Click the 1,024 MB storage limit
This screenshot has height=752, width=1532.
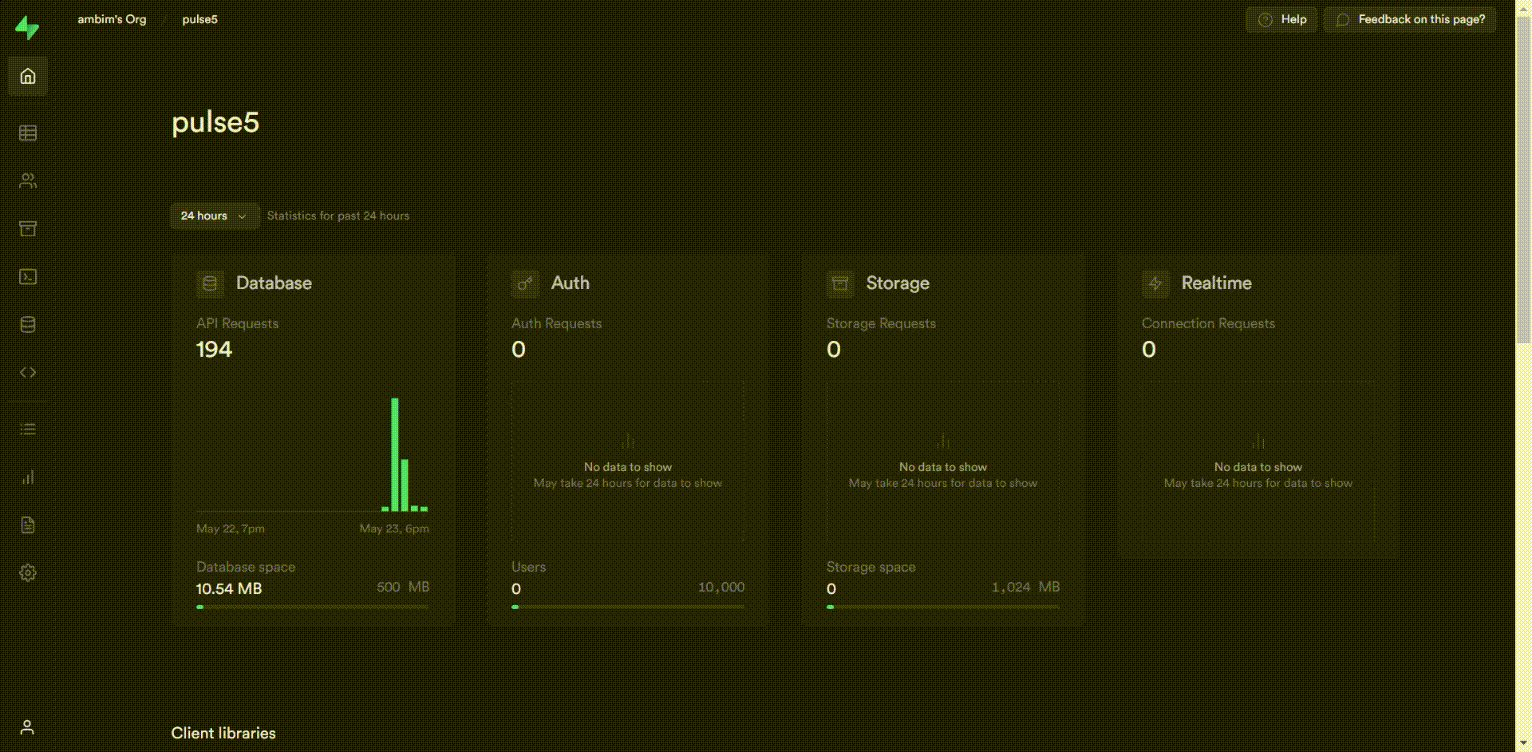point(1025,587)
